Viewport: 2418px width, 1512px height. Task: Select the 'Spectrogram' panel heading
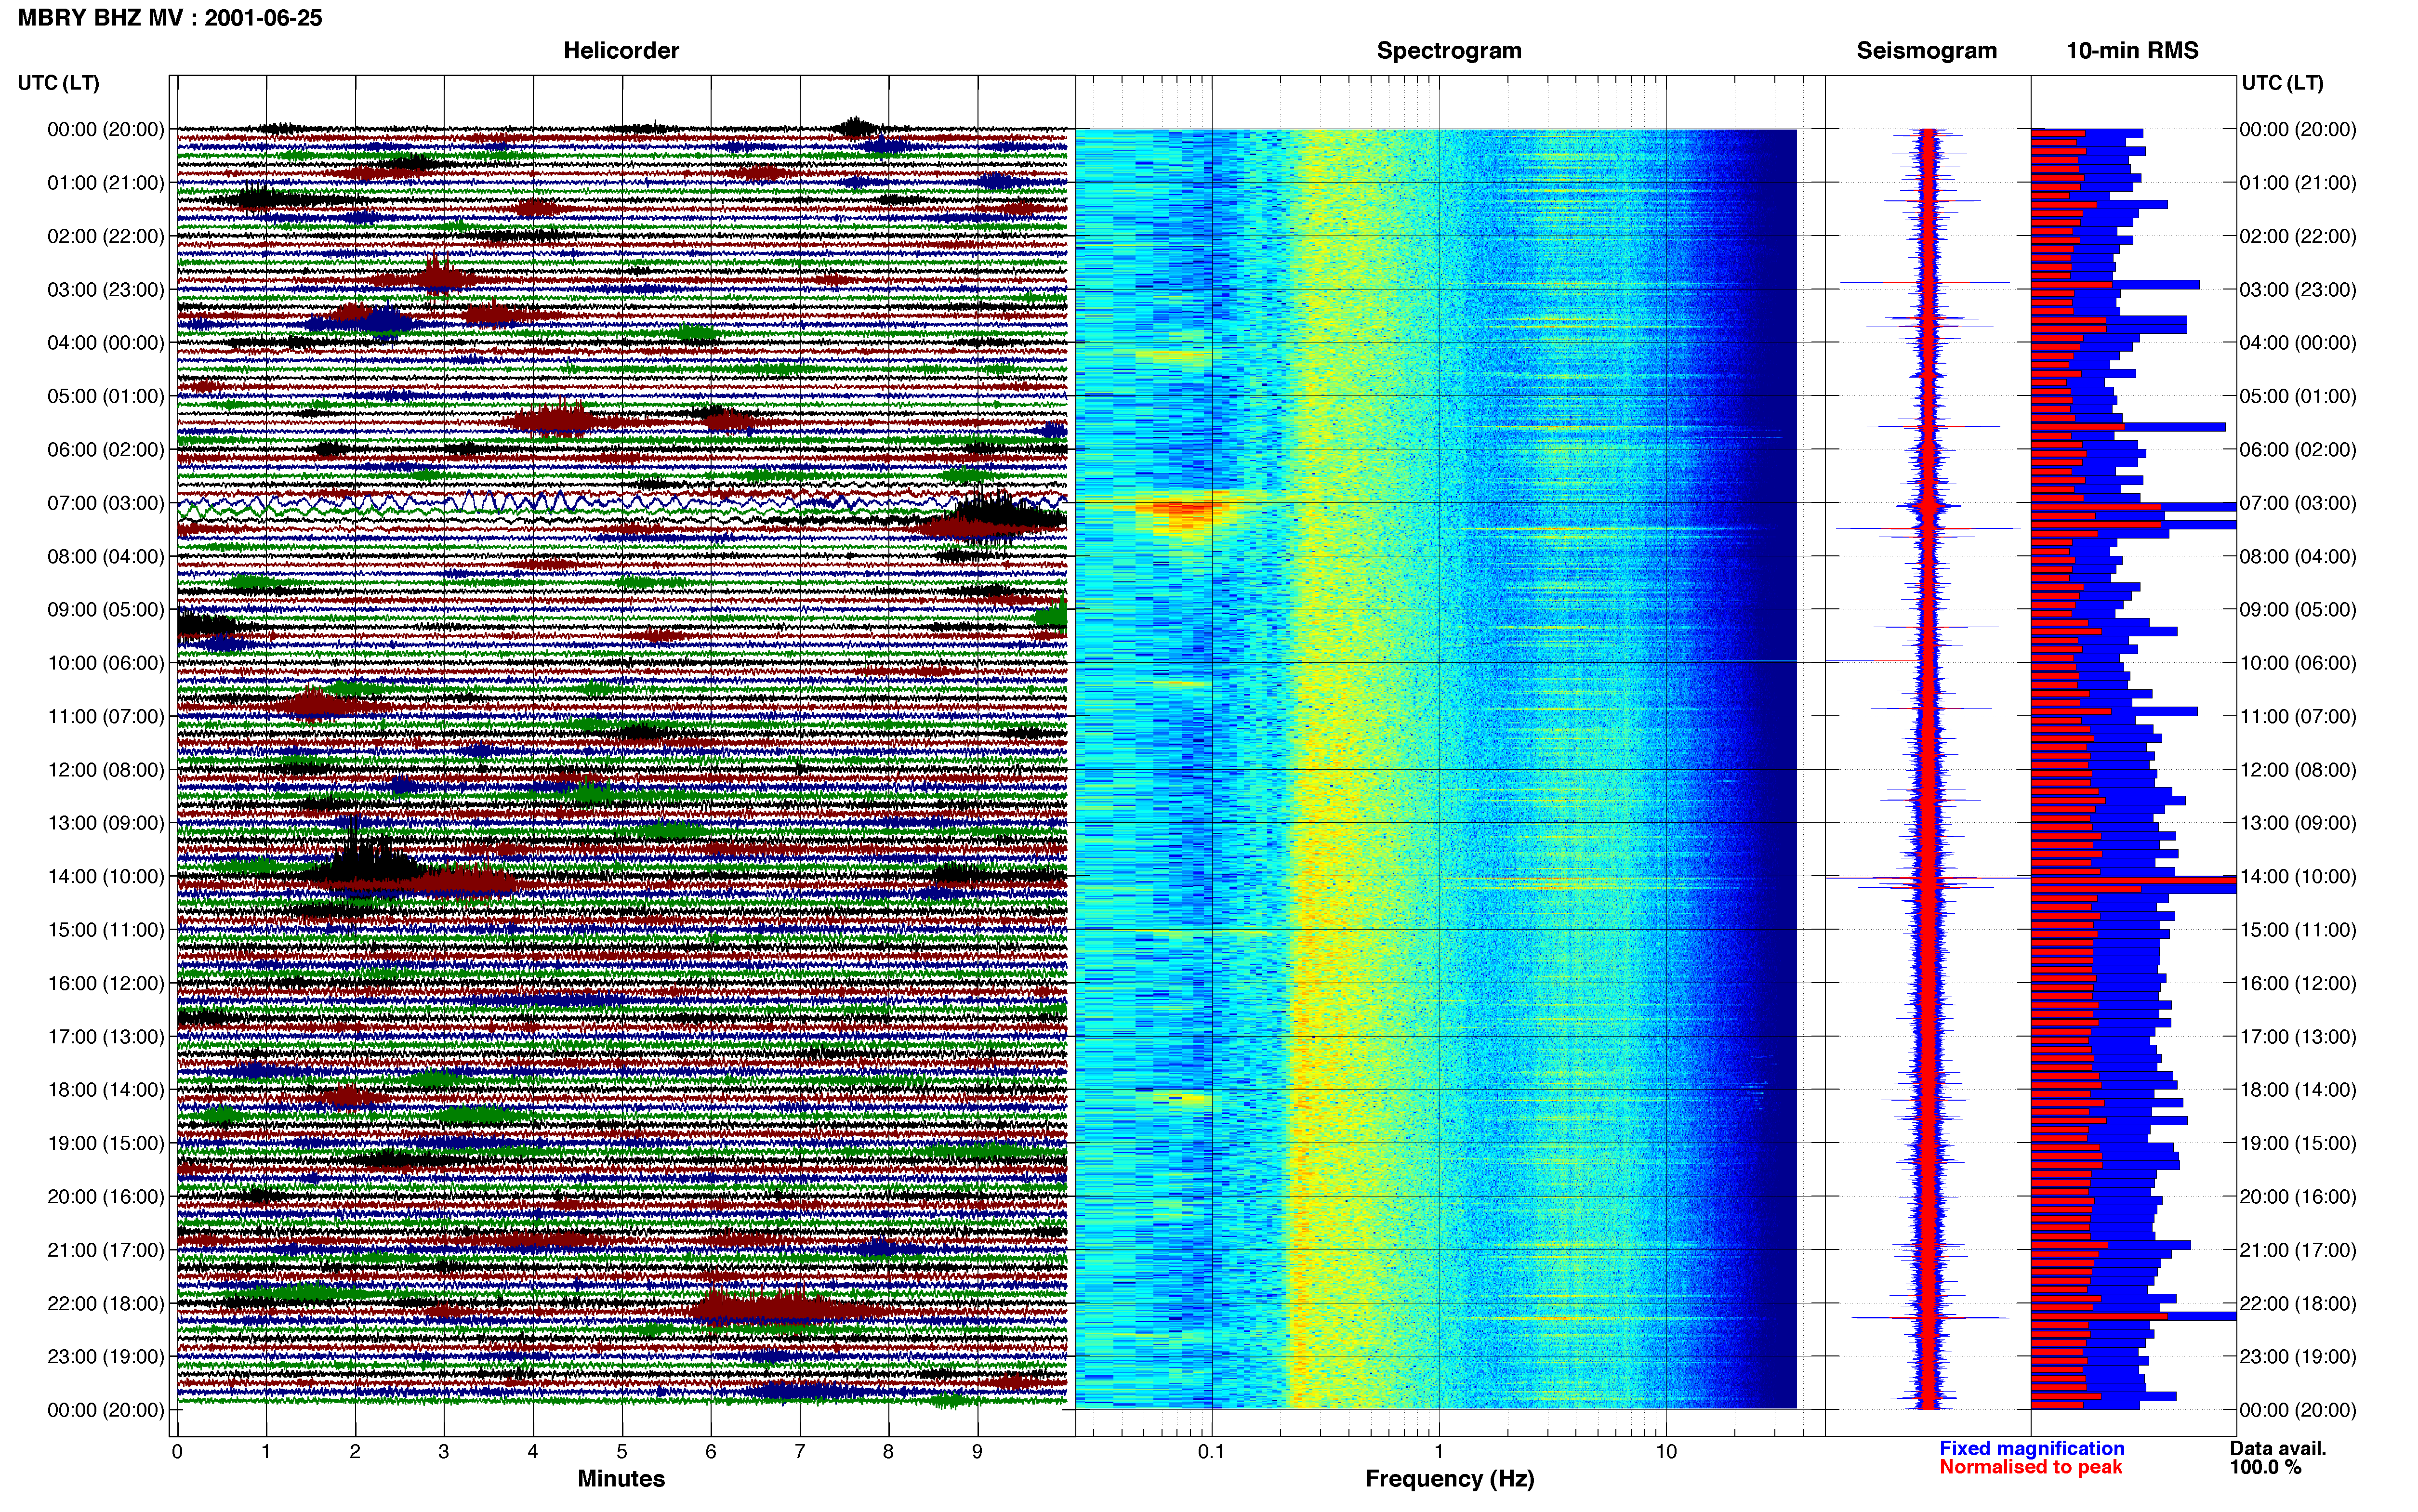1449,51
